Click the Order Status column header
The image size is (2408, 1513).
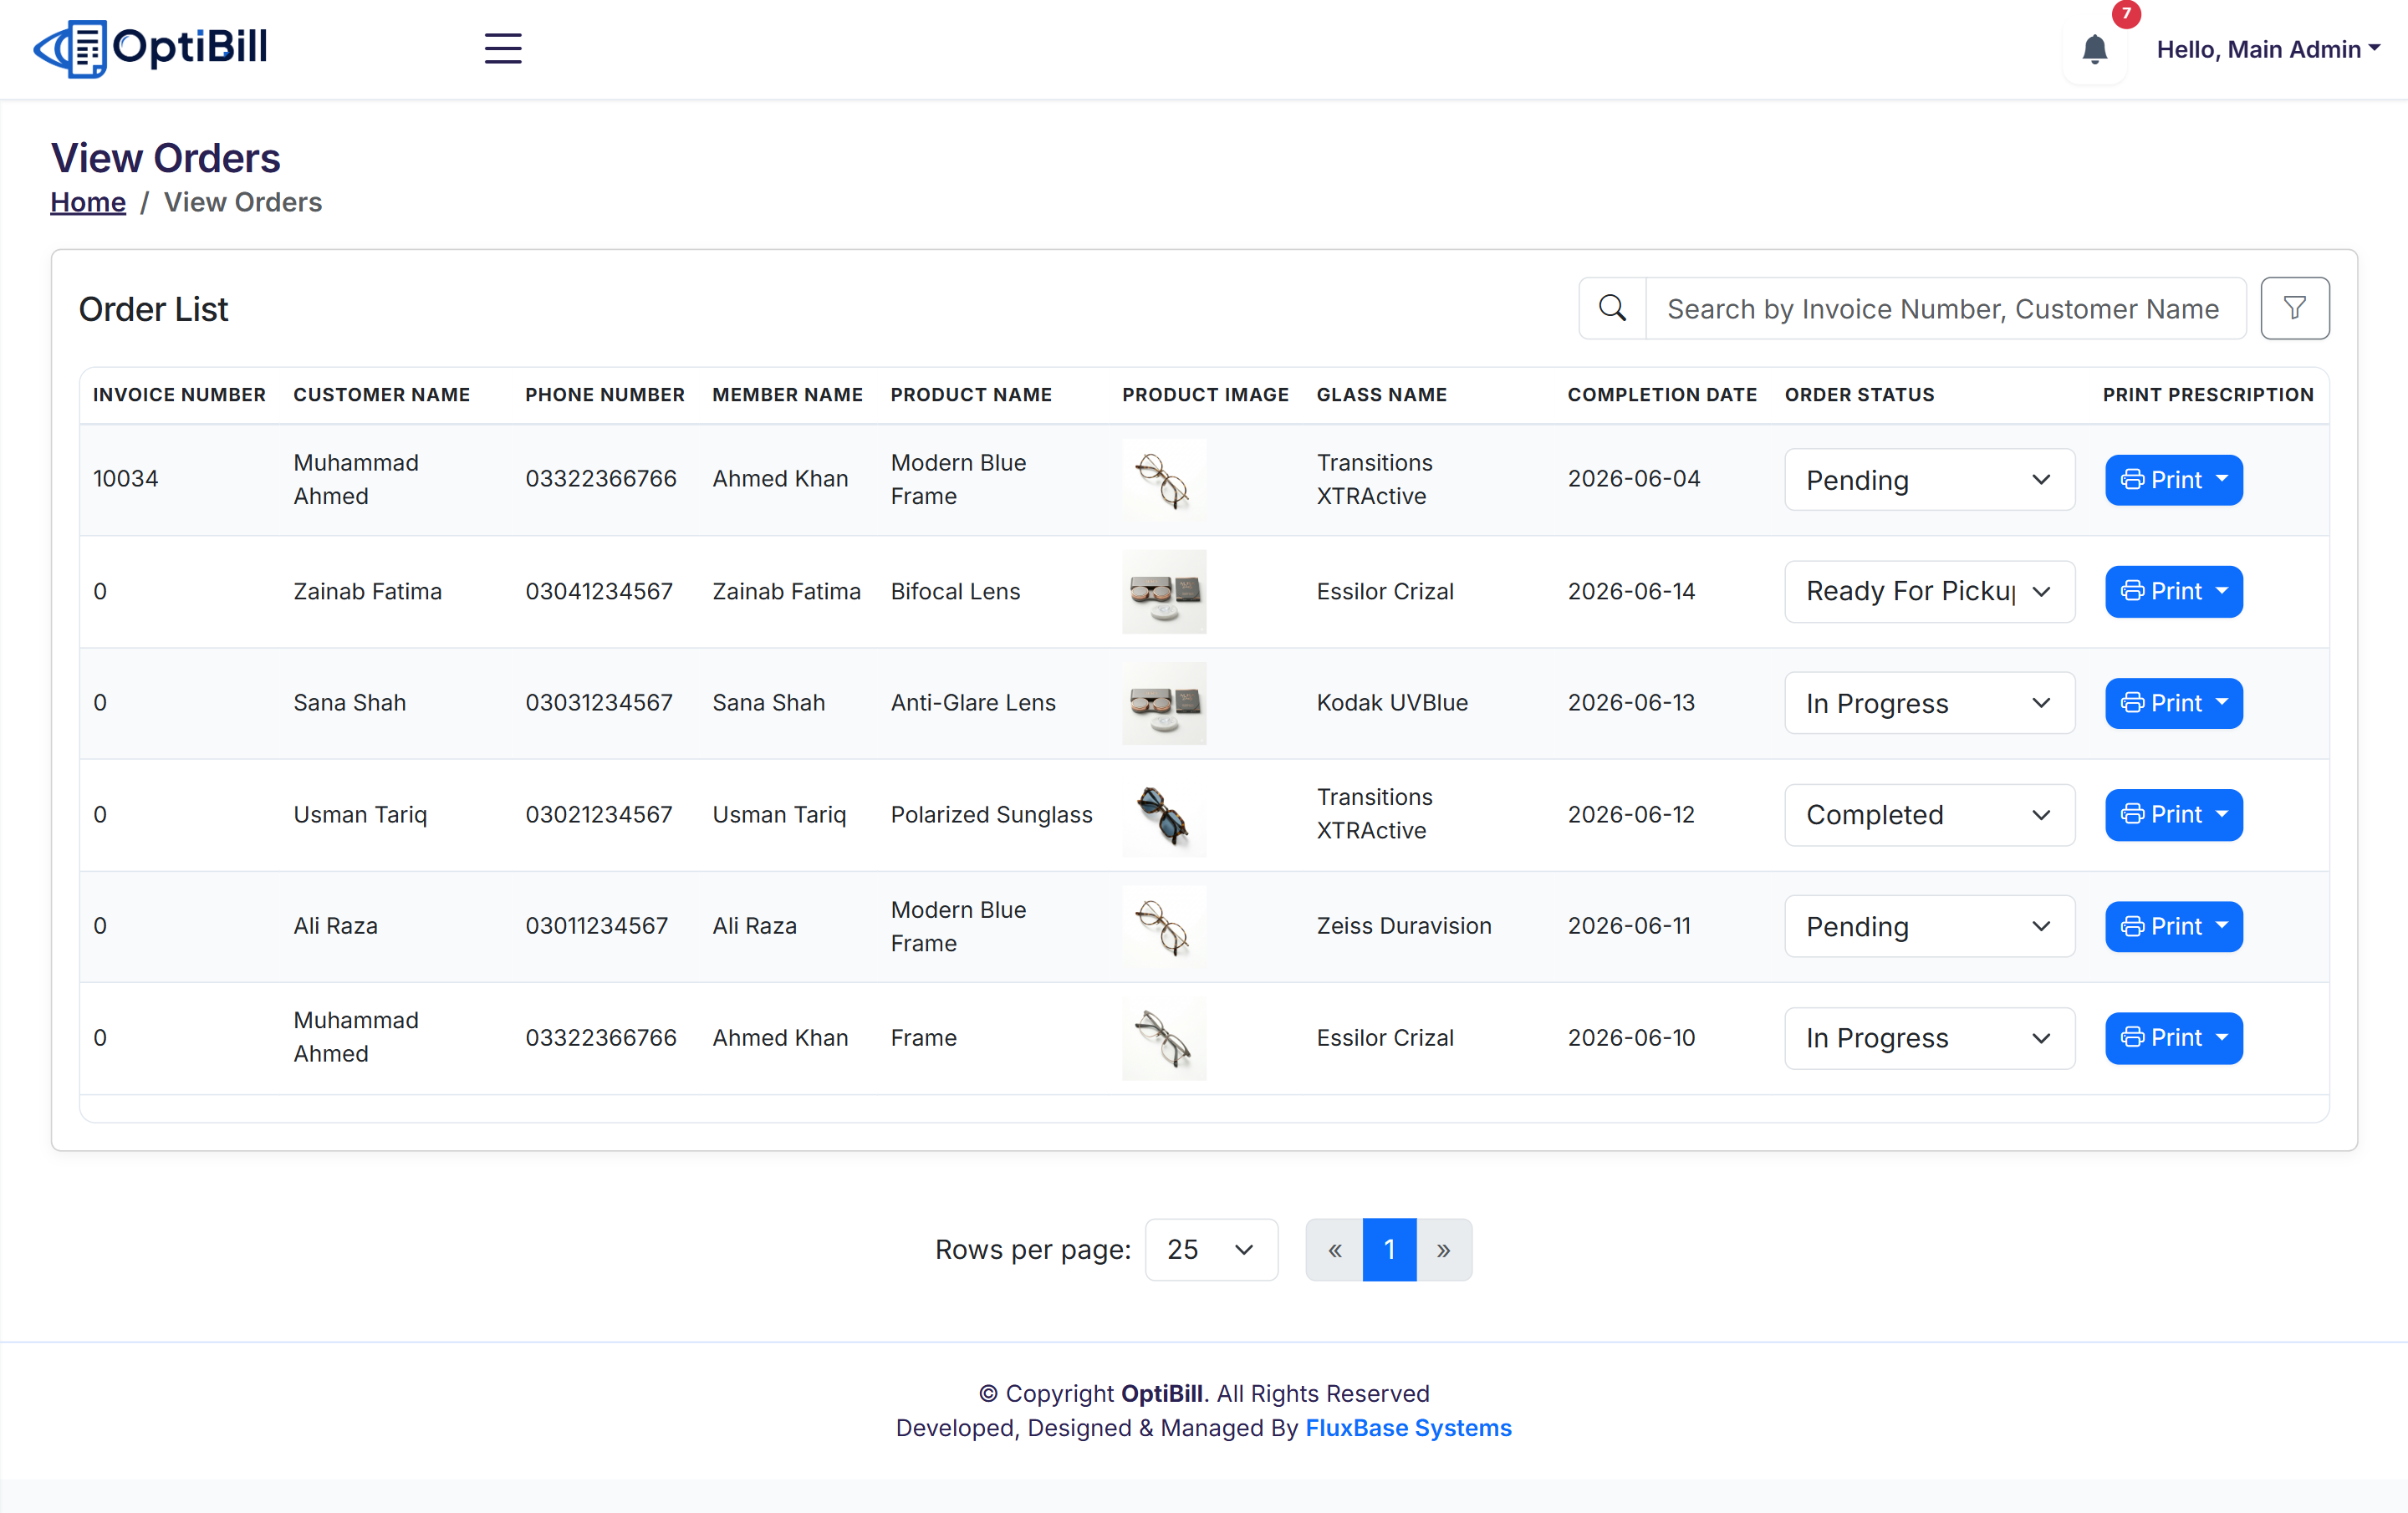coord(1859,395)
